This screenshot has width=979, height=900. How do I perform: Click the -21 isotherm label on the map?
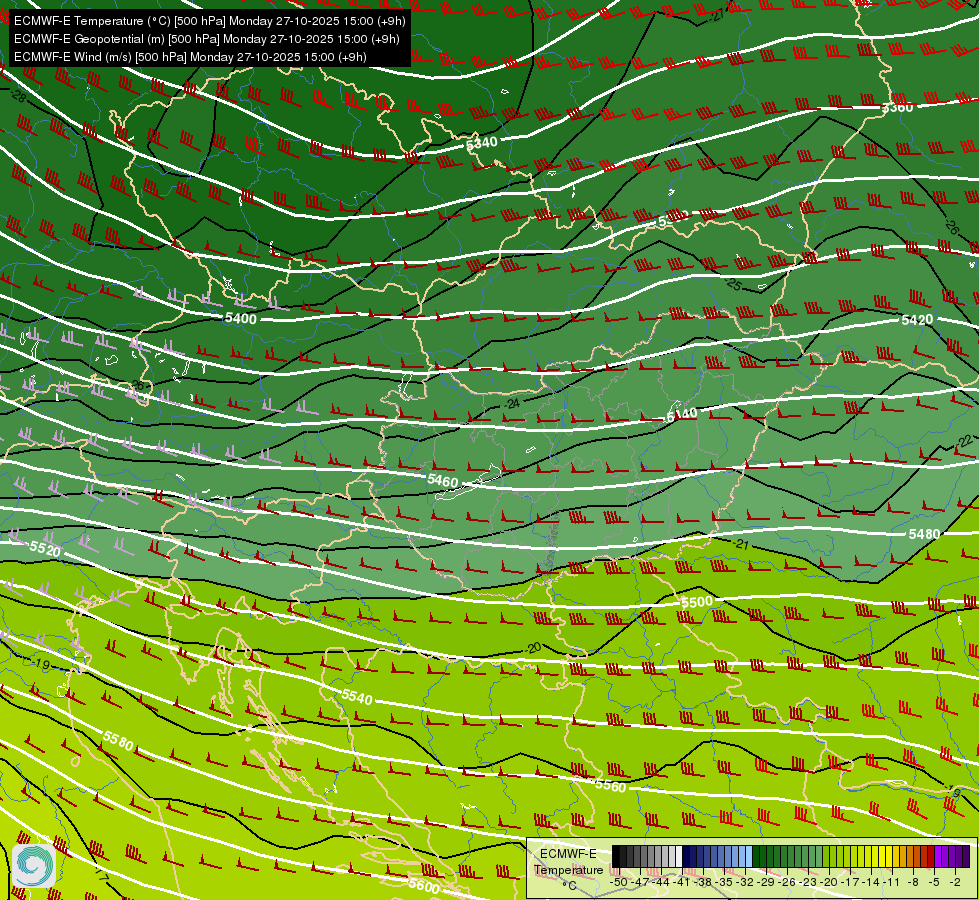(x=740, y=544)
